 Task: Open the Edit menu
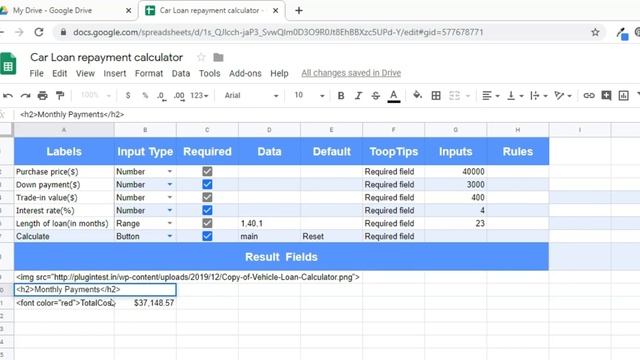point(60,73)
